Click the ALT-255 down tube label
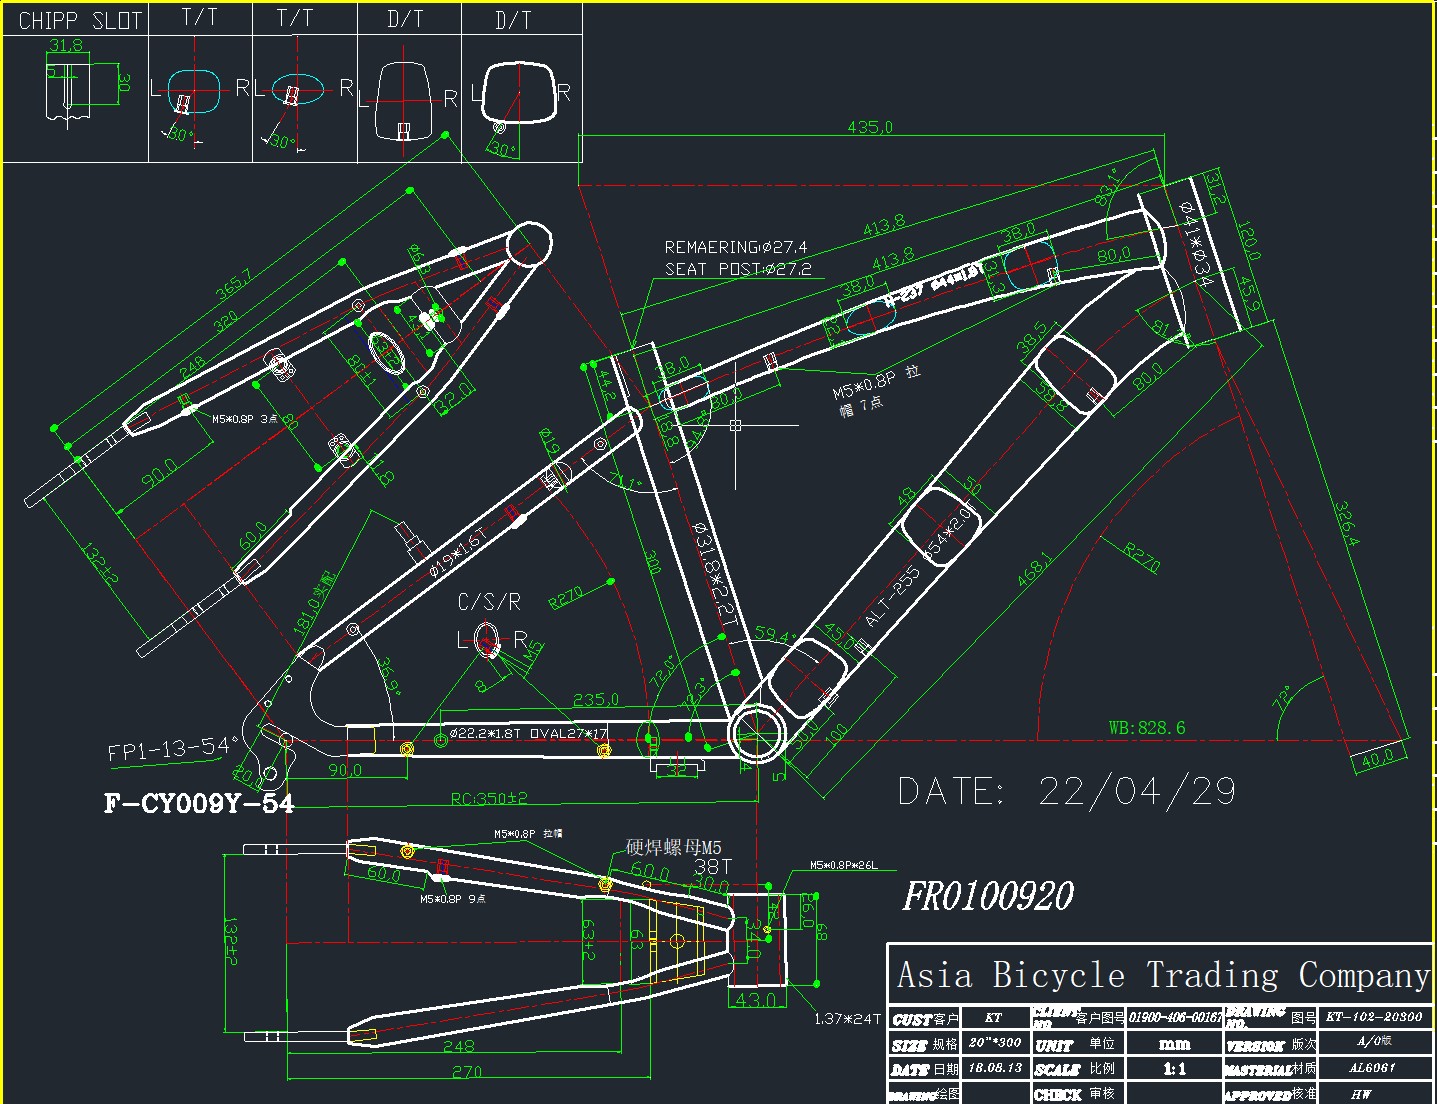 click(892, 597)
